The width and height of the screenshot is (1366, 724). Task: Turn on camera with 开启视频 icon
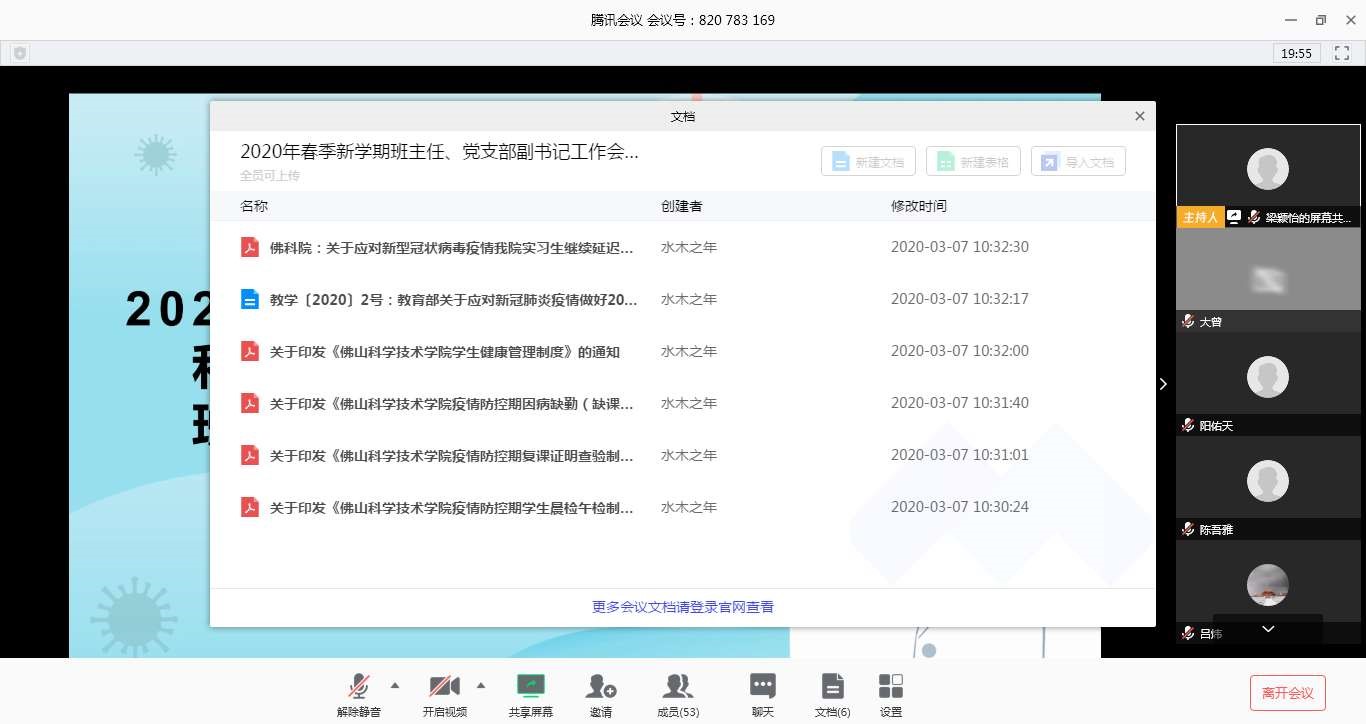point(444,686)
